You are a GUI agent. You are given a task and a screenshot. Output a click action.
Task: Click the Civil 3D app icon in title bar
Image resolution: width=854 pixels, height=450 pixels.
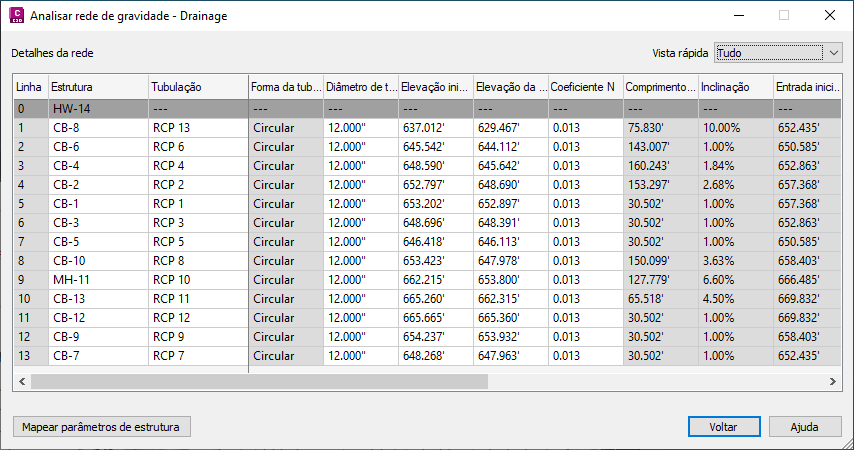16,15
